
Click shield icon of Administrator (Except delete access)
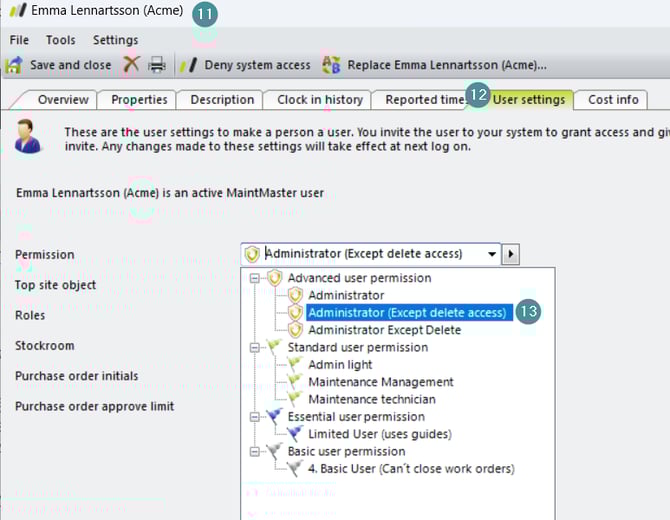(295, 313)
